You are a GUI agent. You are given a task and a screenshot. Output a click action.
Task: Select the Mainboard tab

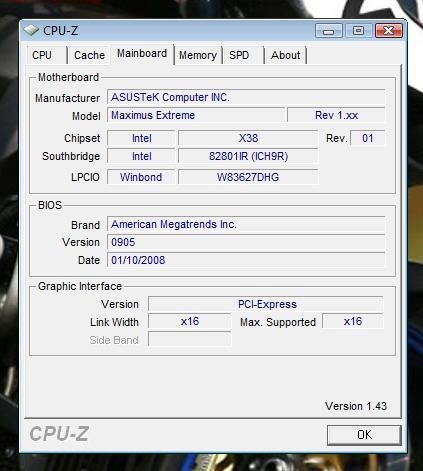[142, 54]
